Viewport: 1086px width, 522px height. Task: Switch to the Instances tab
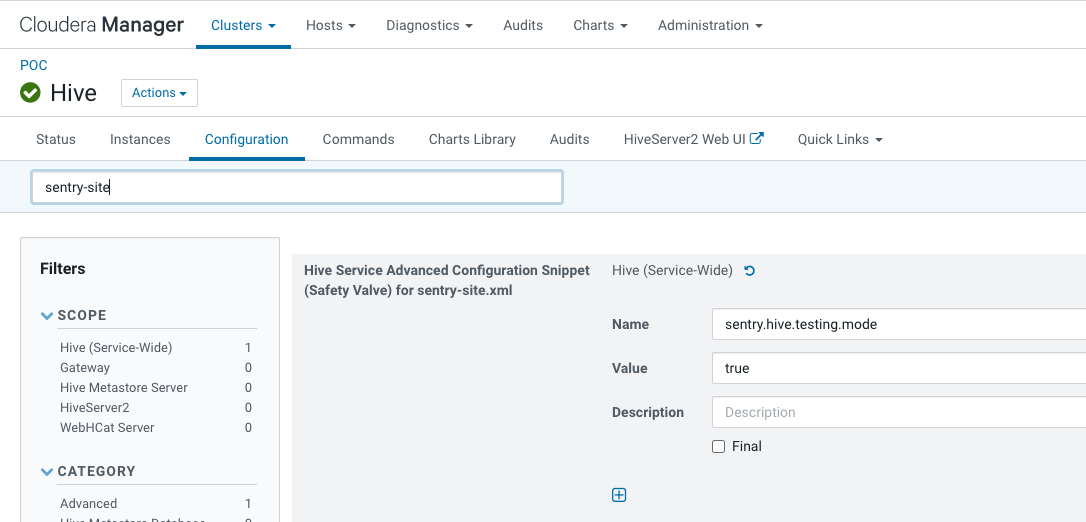click(x=140, y=139)
